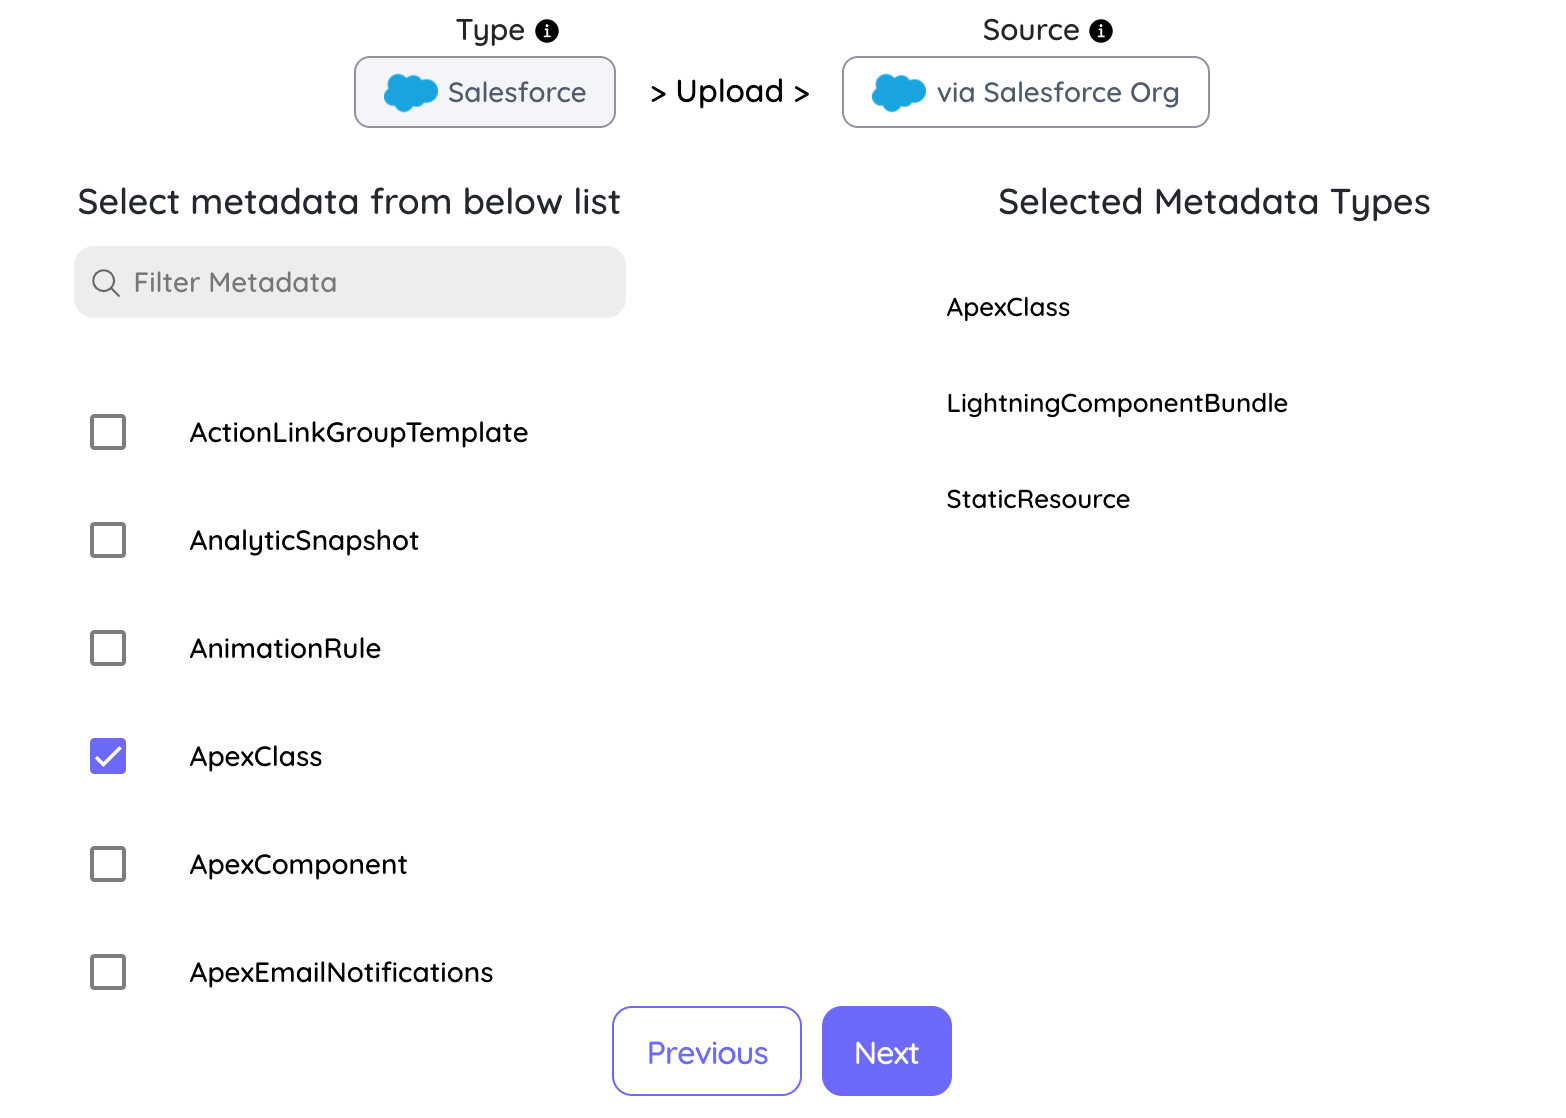Click the magnifier icon in Filter Metadata
The height and width of the screenshot is (1118, 1566).
click(106, 283)
